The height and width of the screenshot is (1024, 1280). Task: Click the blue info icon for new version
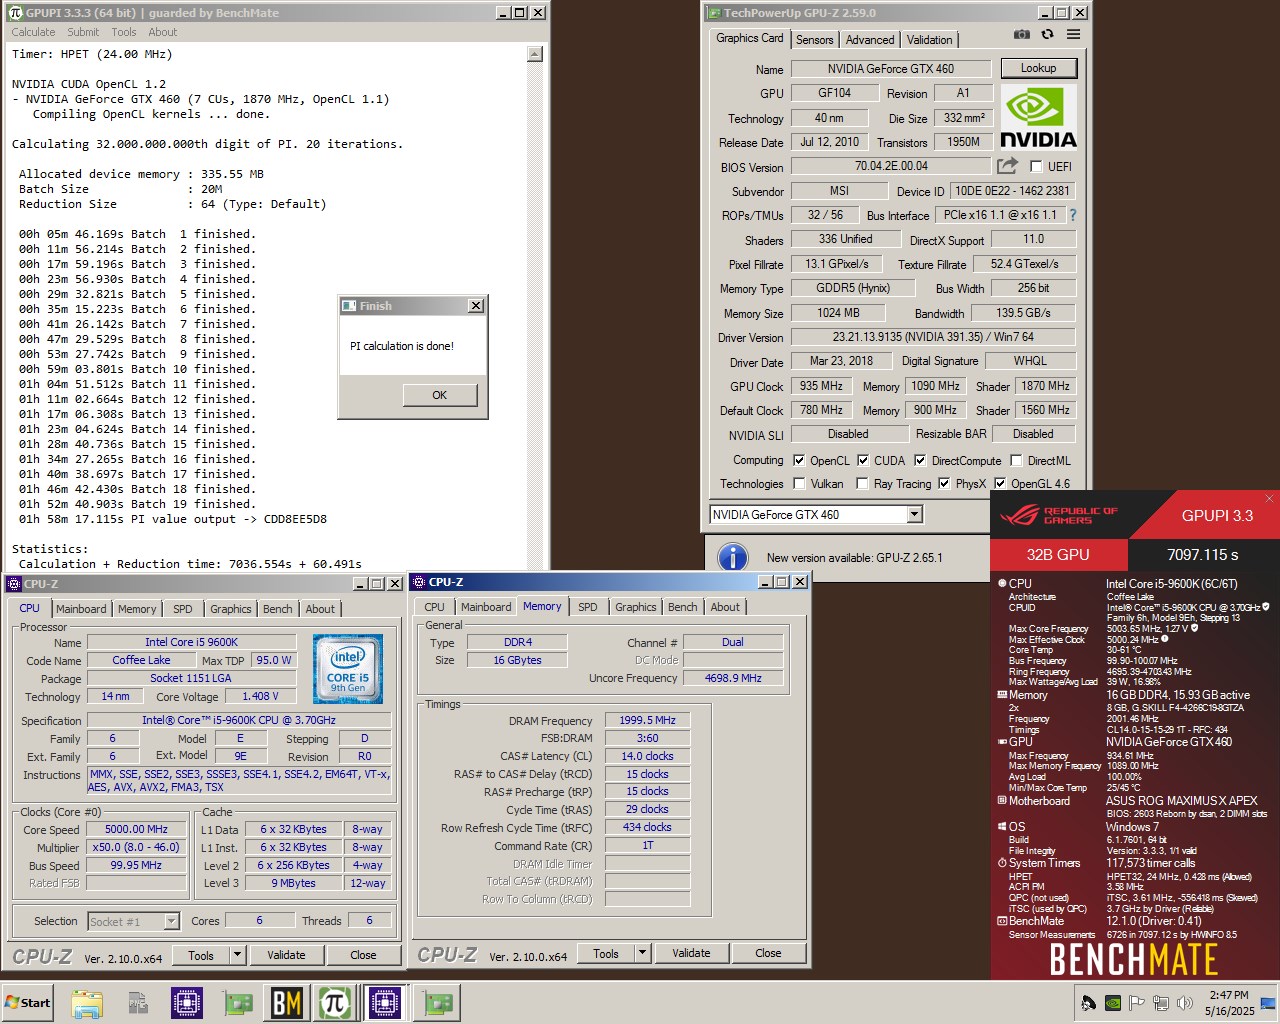(x=733, y=557)
